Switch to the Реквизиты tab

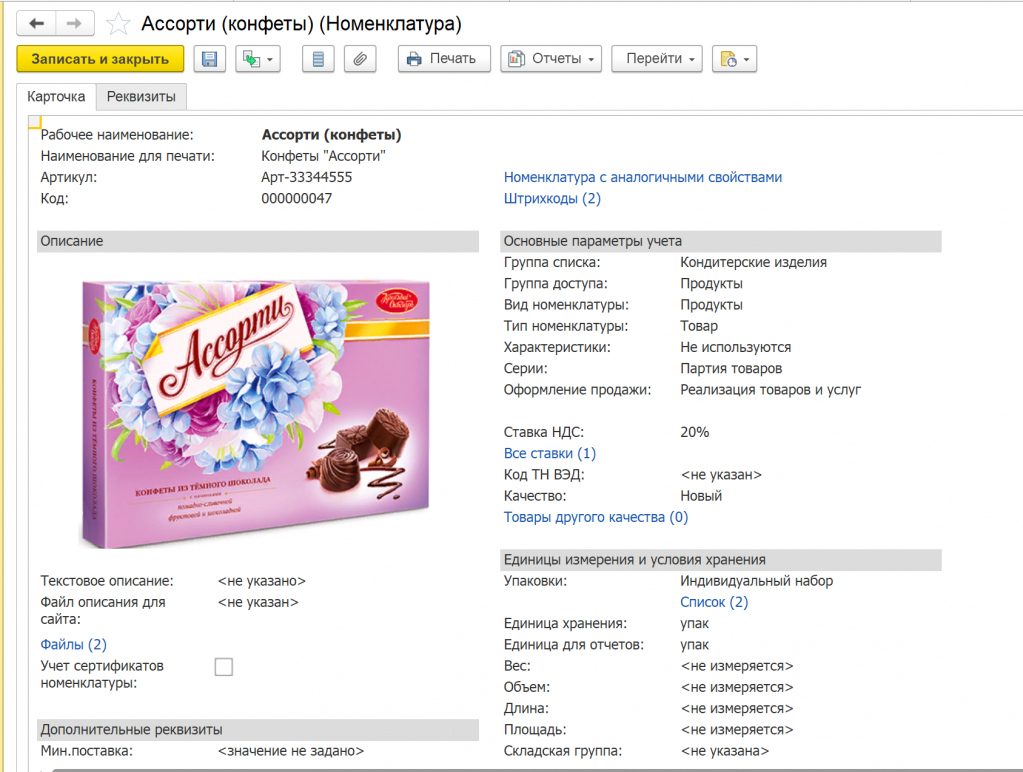tap(142, 97)
